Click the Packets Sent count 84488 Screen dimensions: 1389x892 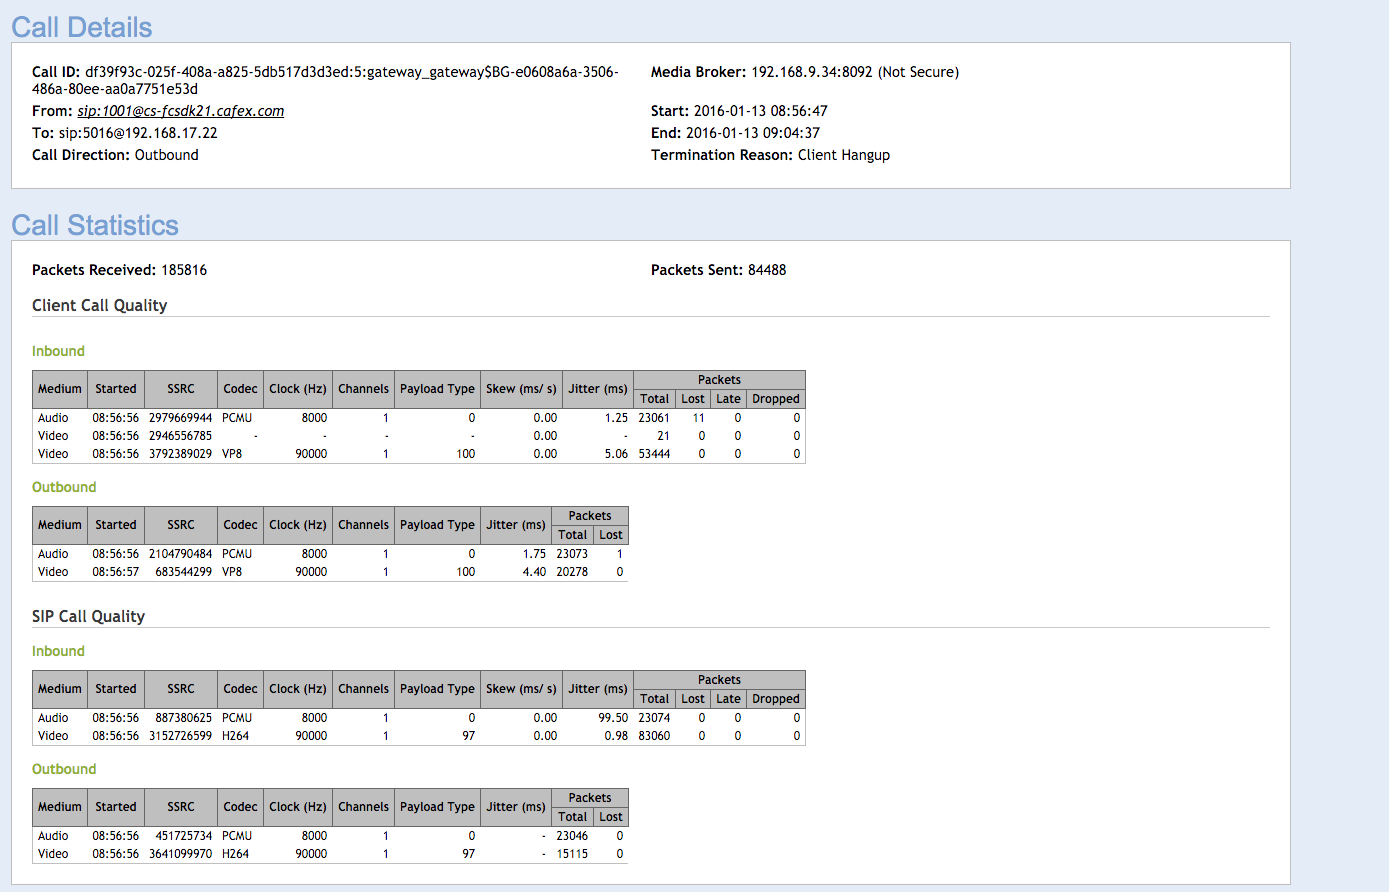[767, 270]
